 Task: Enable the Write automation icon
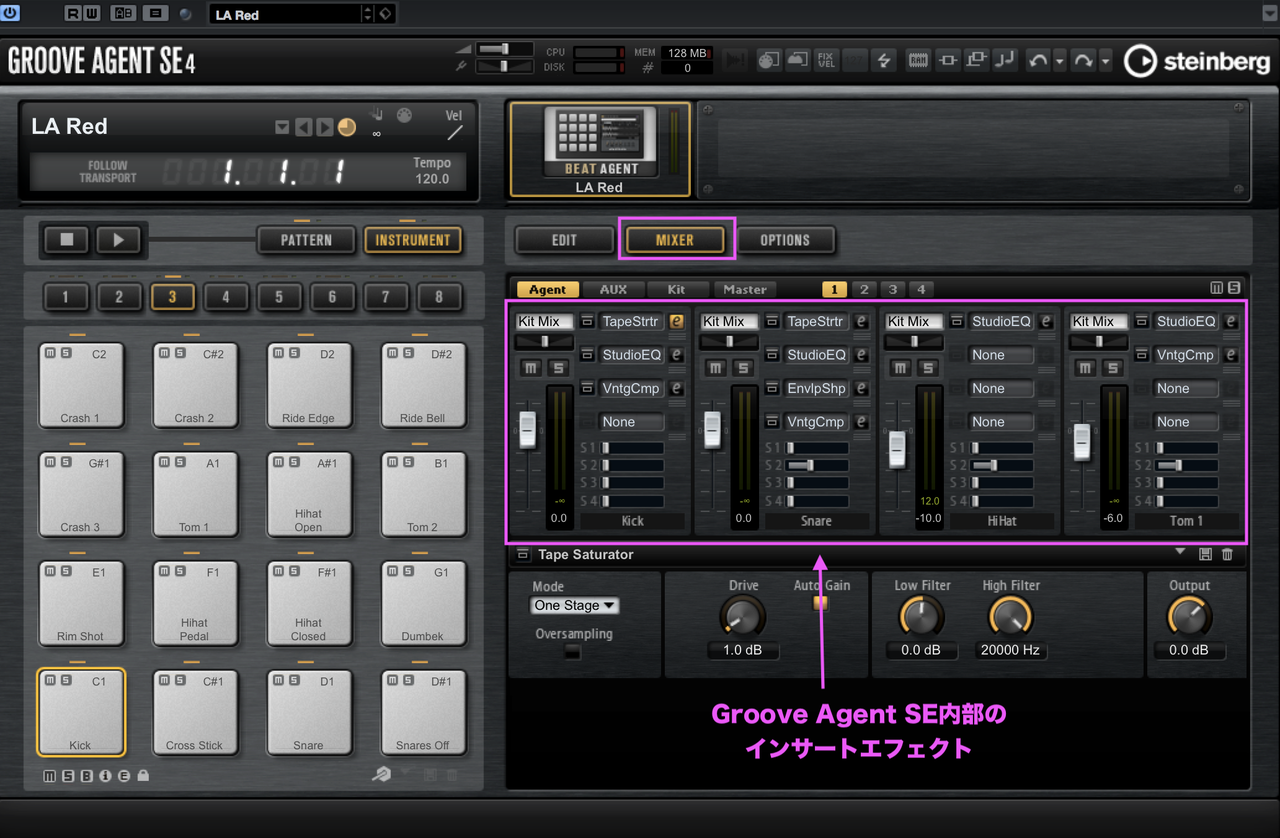(x=94, y=13)
